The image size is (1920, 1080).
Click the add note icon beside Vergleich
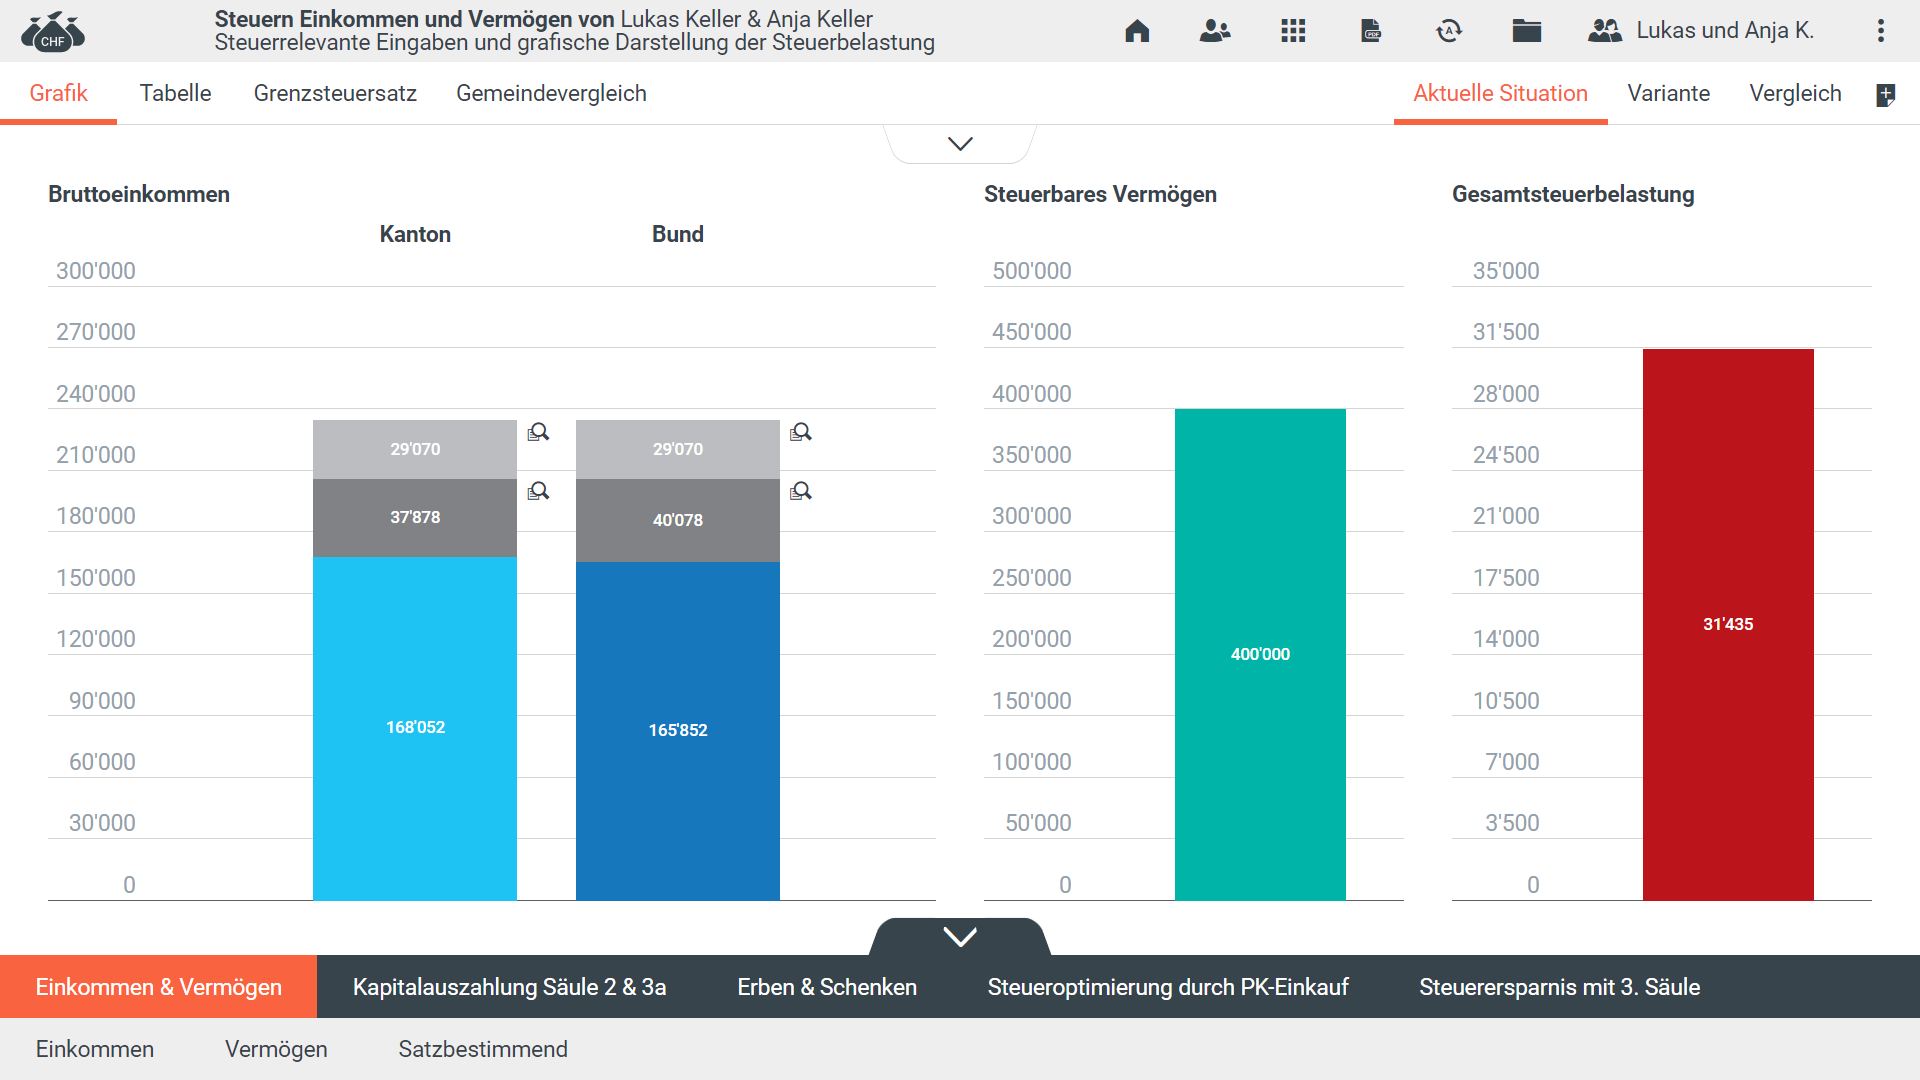pos(1885,95)
